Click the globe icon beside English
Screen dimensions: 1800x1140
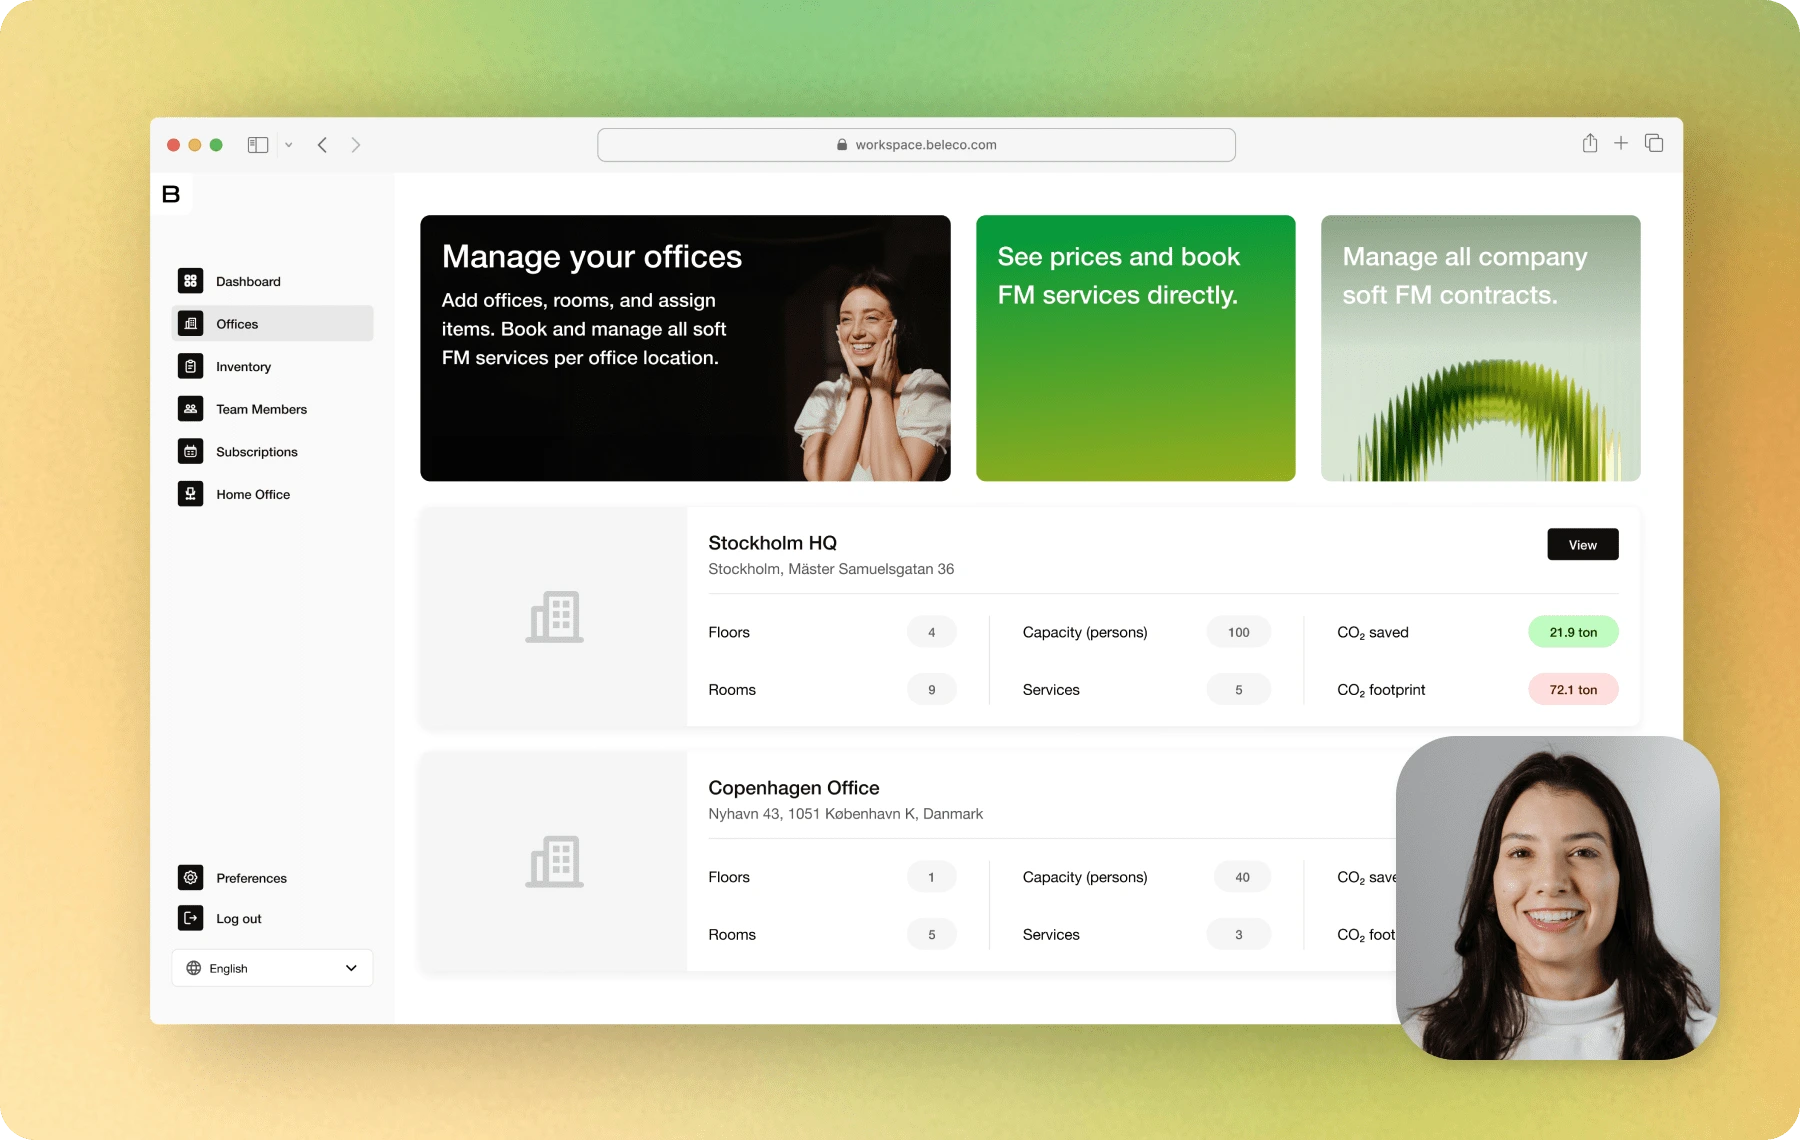(x=194, y=968)
